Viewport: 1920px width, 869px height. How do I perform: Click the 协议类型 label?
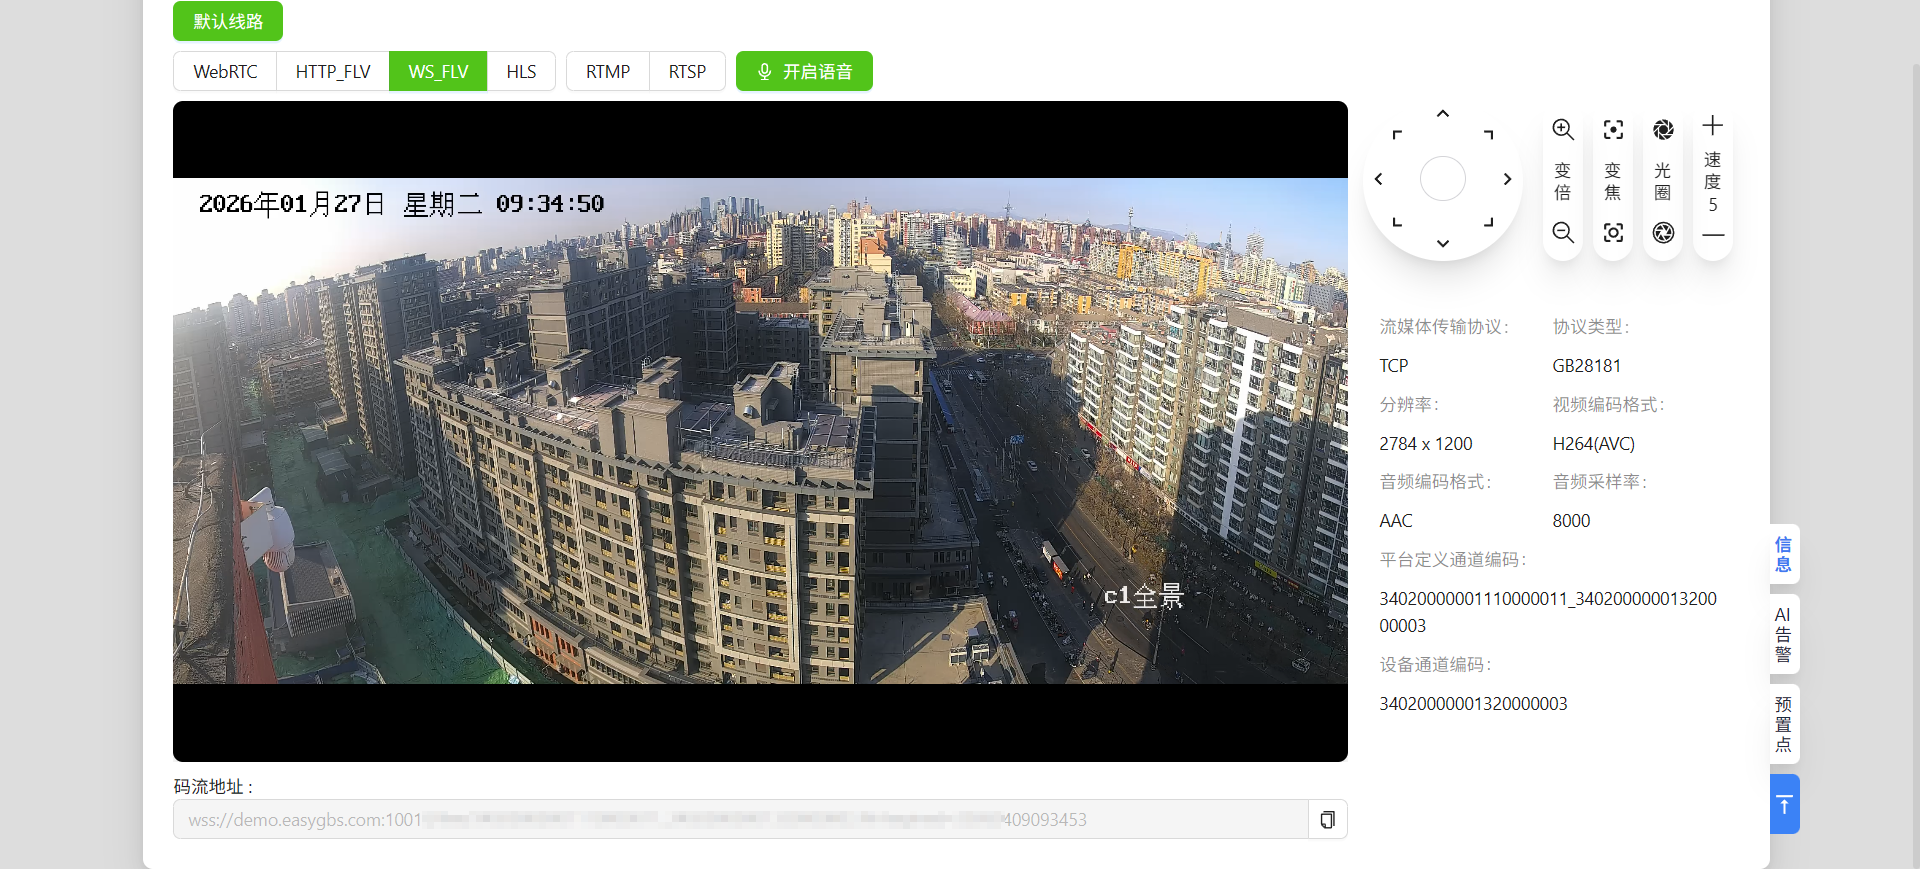[x=1590, y=327]
